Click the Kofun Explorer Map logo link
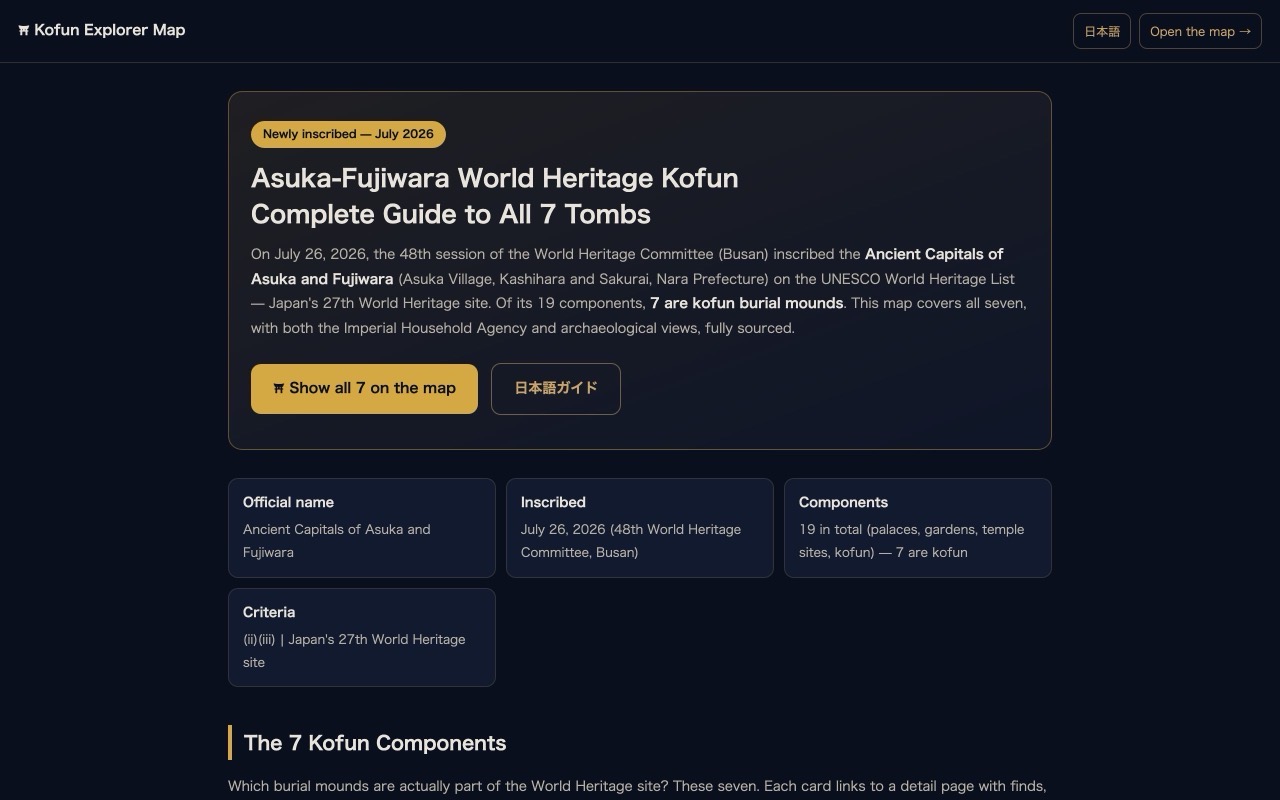The image size is (1280, 800). [101, 30]
